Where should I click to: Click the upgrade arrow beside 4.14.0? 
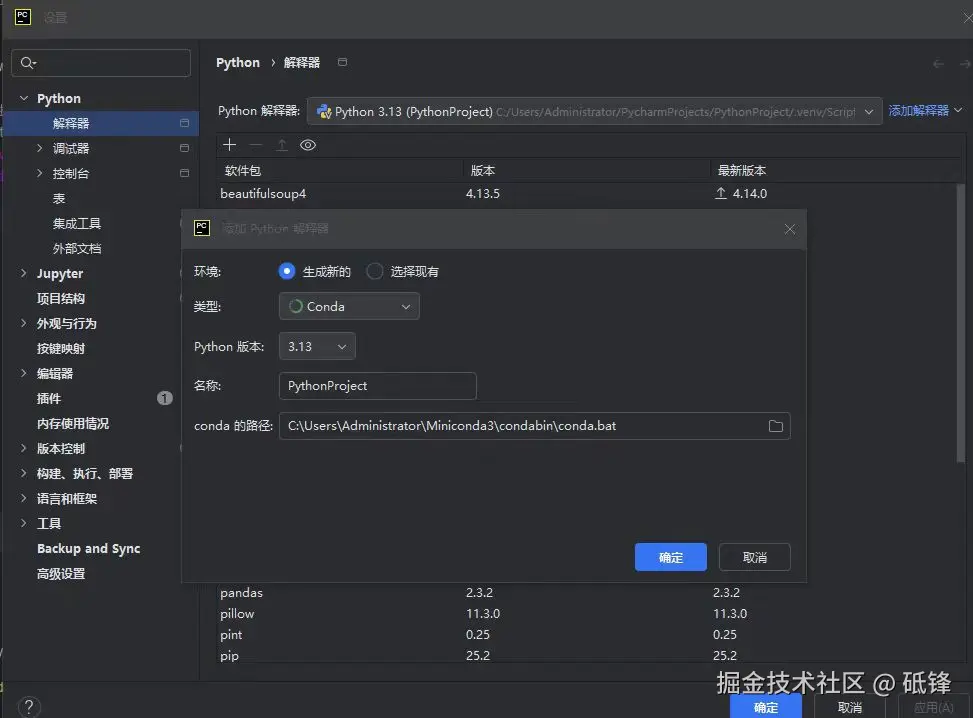click(720, 194)
